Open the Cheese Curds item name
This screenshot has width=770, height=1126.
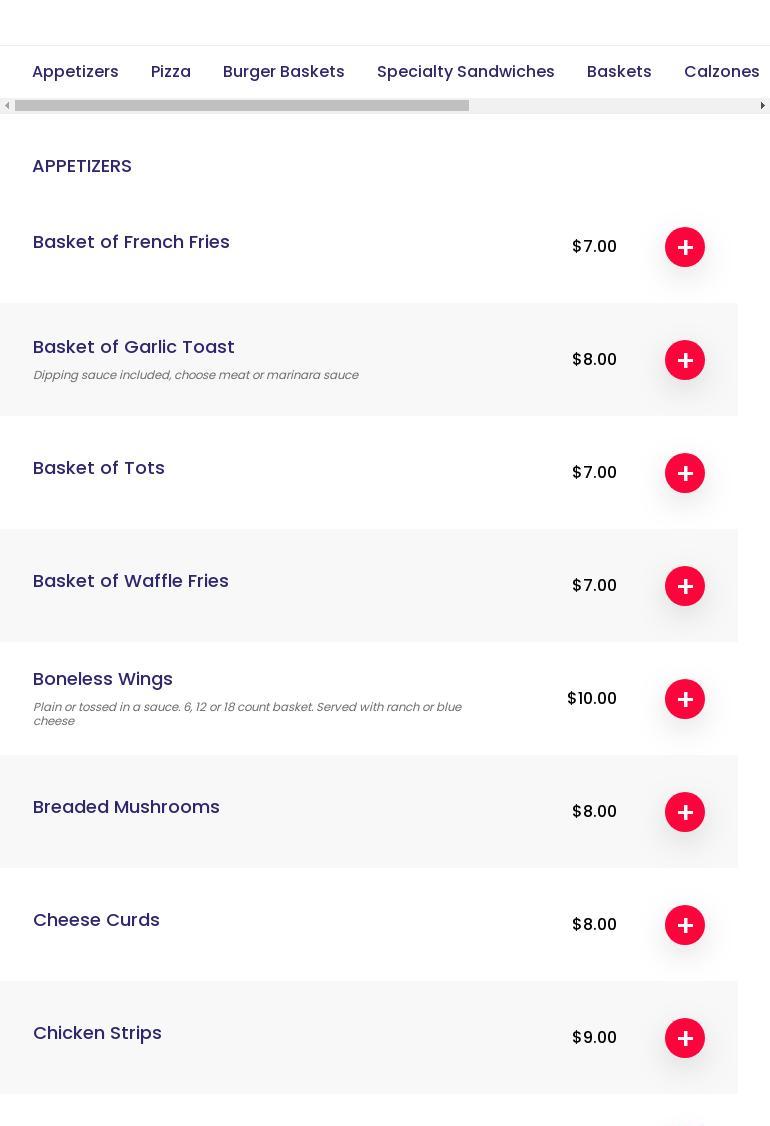pos(96,920)
